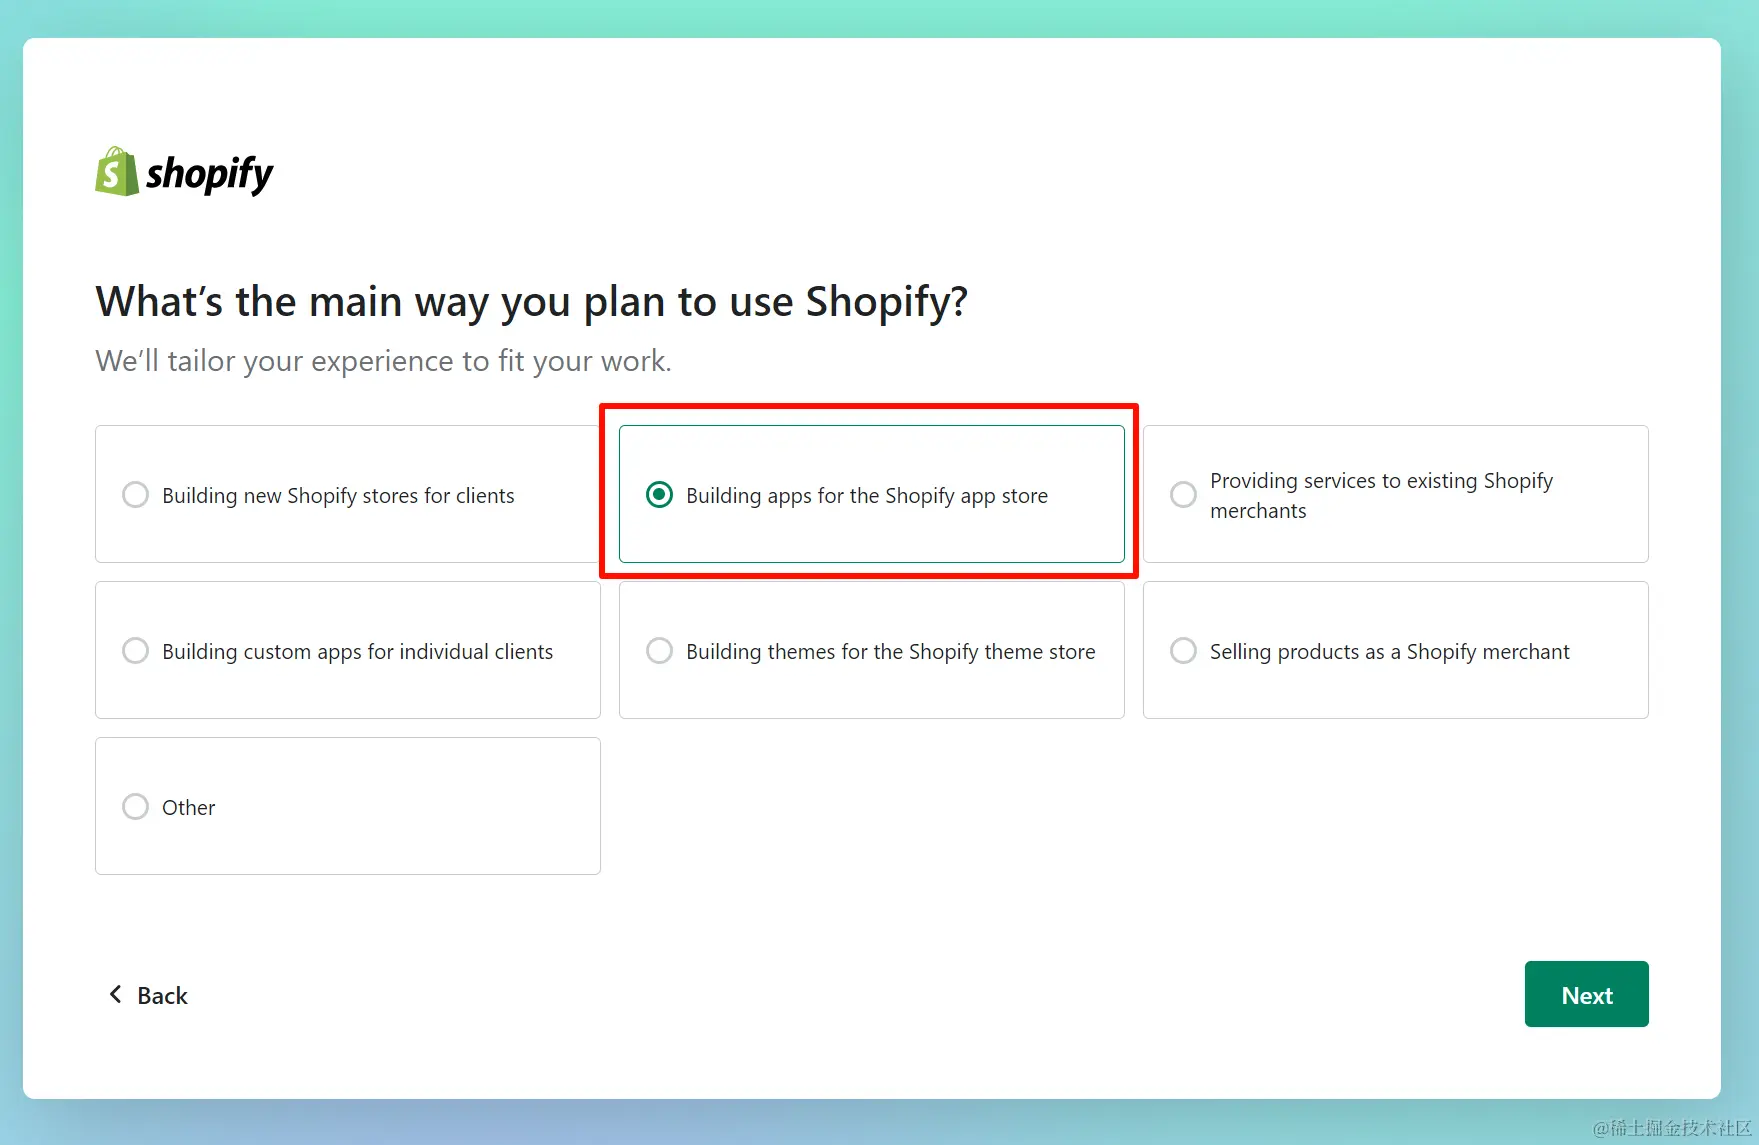
Task: Click the selected radio's green indicator
Action: point(659,494)
